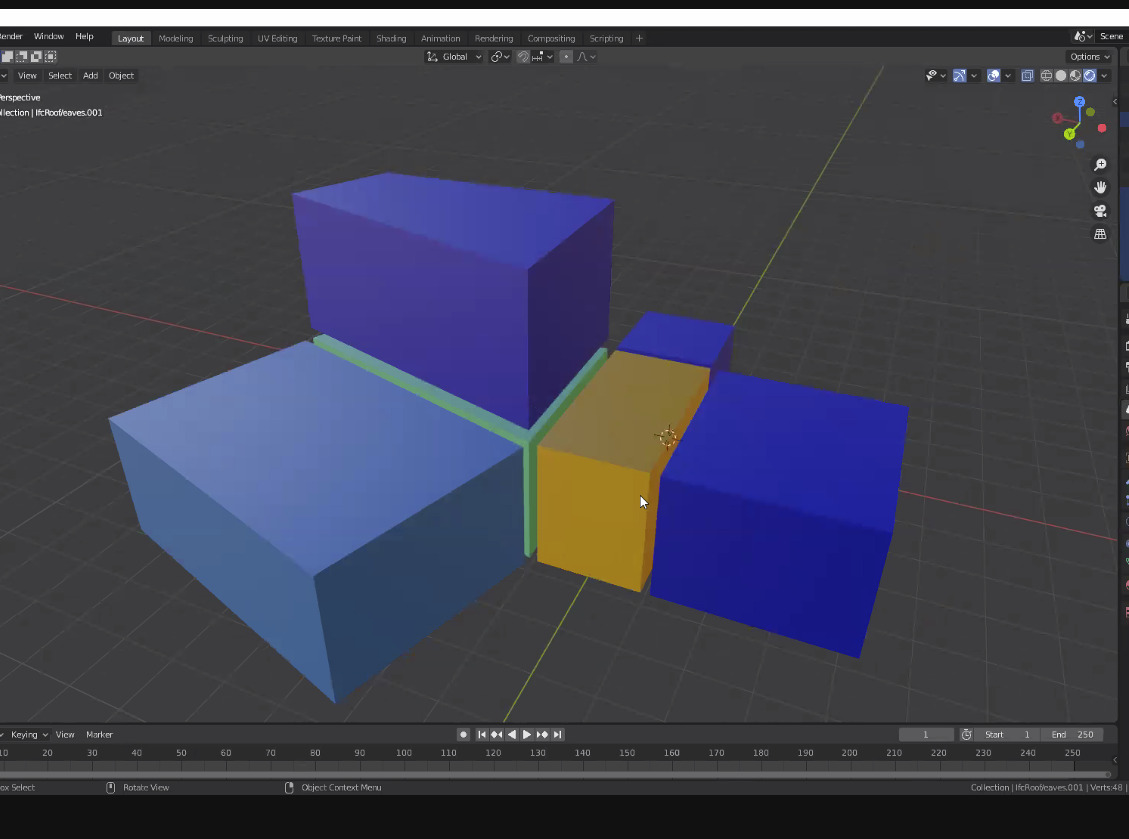Viewport: 1129px width, 839px height.
Task: Open the viewport Select menu
Action: (60, 76)
